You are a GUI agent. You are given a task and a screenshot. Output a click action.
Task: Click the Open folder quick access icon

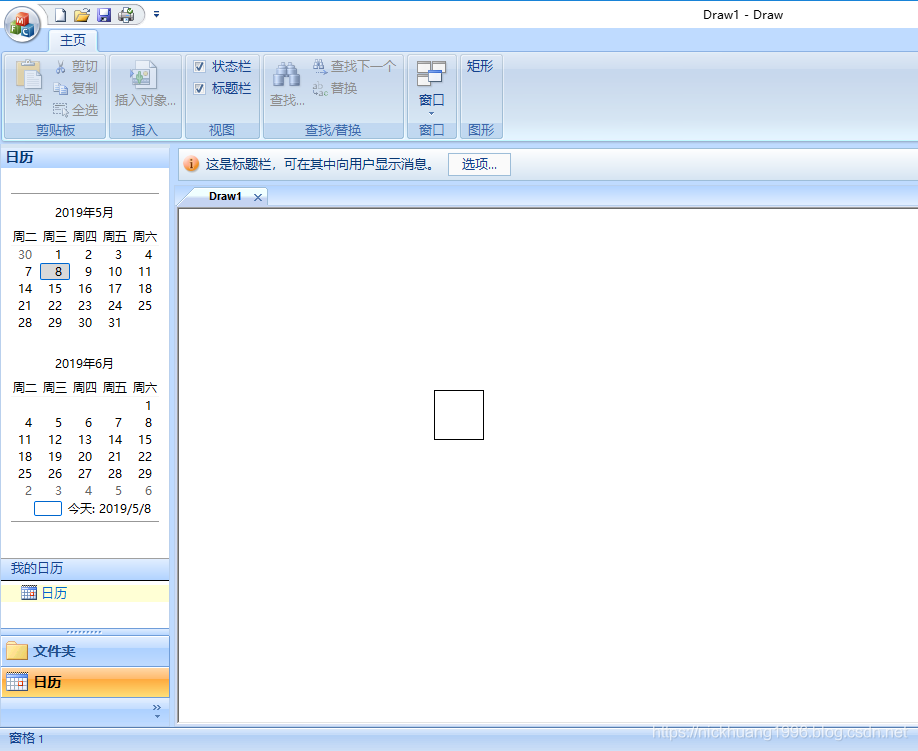(x=82, y=15)
